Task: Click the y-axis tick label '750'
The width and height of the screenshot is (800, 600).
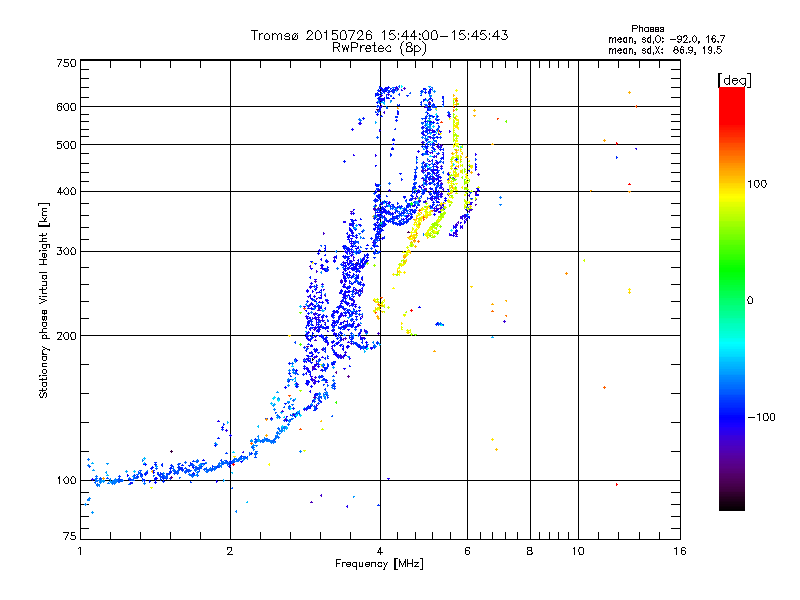Action: point(66,63)
